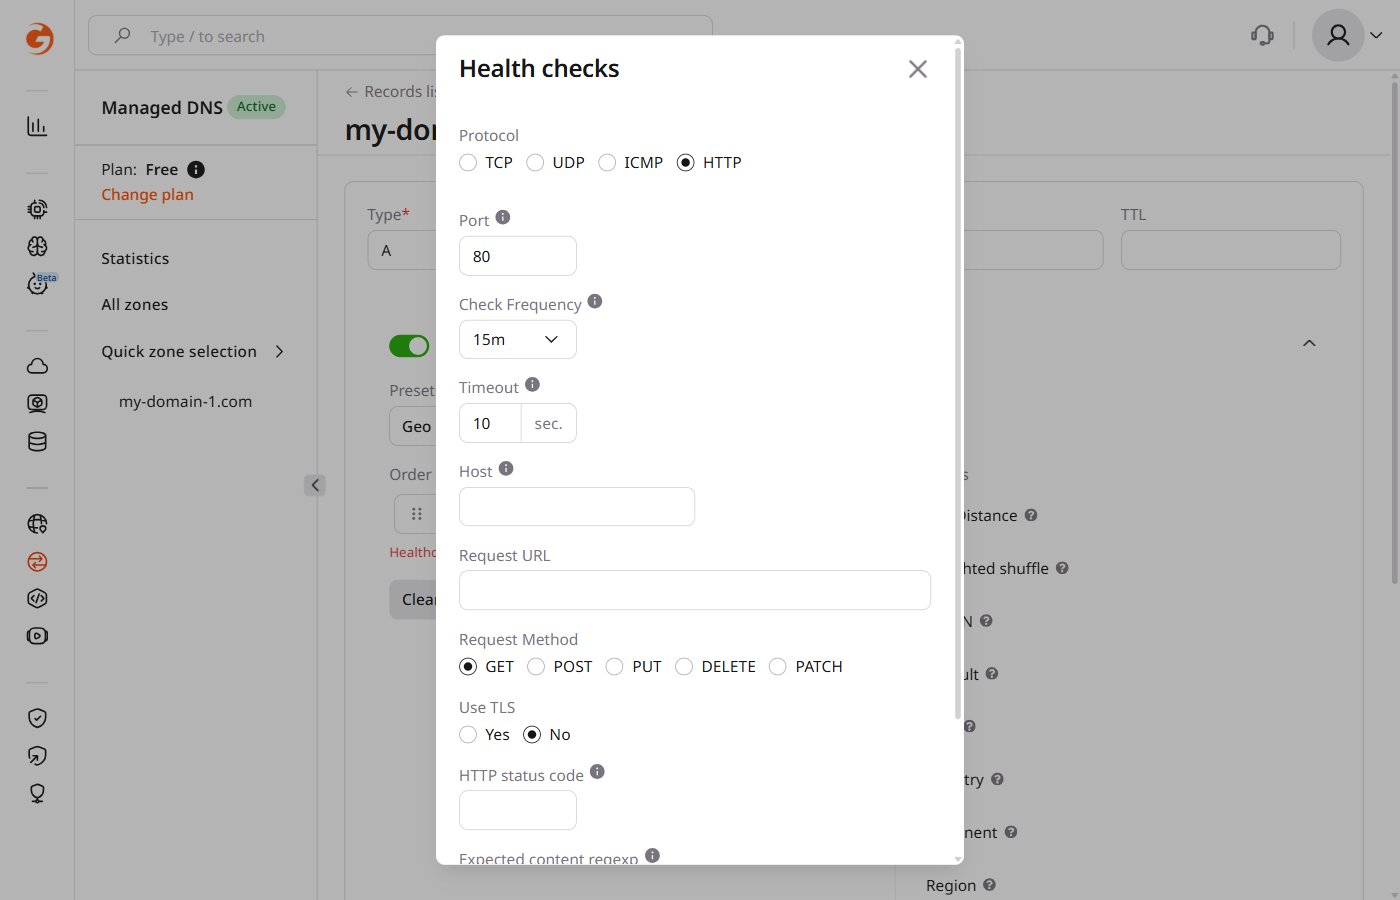The height and width of the screenshot is (900, 1400).
Task: Click the Expected content regexp info icon
Action: pos(652,855)
